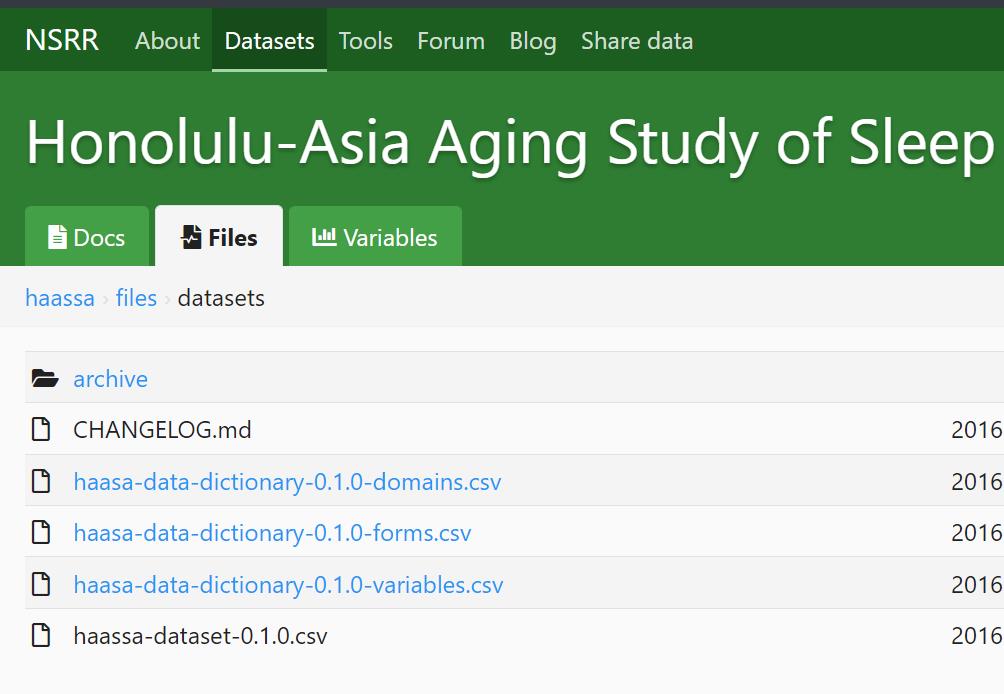The width and height of the screenshot is (1004, 694).
Task: Download haasa-data-dictionary-0.1.0-variables.csv
Action: [x=288, y=585]
